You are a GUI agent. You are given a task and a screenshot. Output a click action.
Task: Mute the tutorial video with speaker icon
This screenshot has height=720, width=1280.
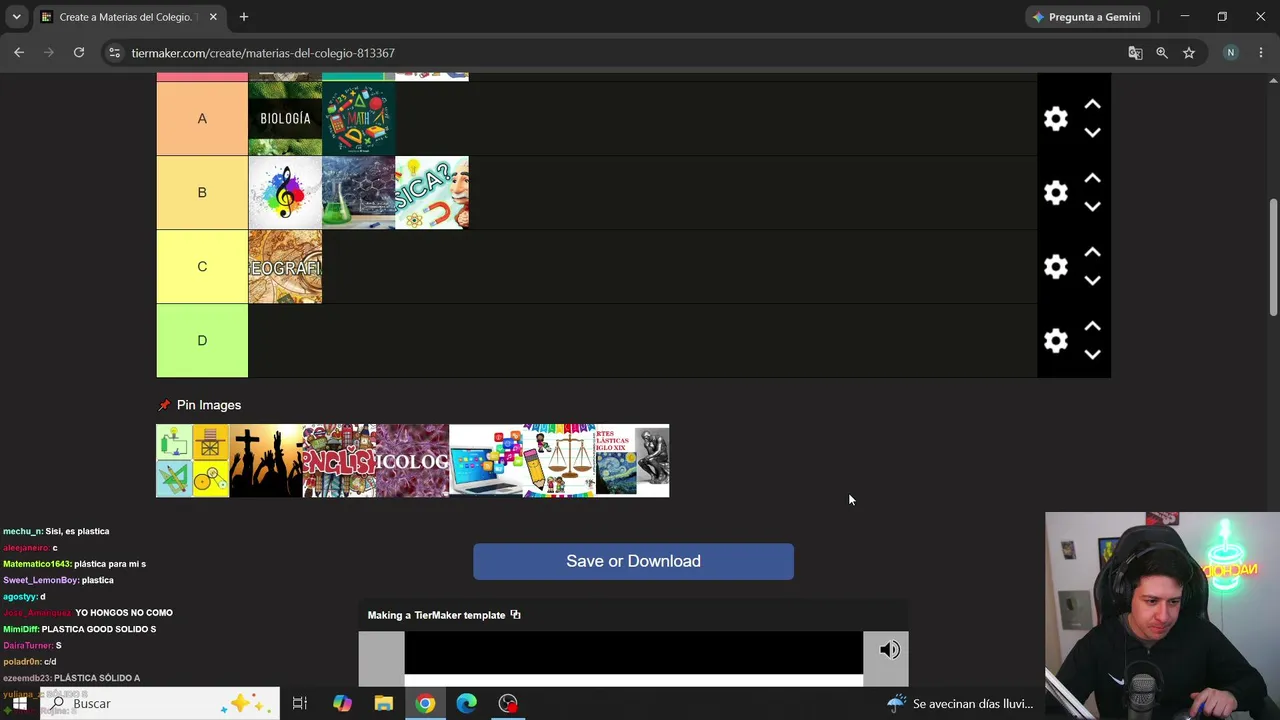coord(889,650)
